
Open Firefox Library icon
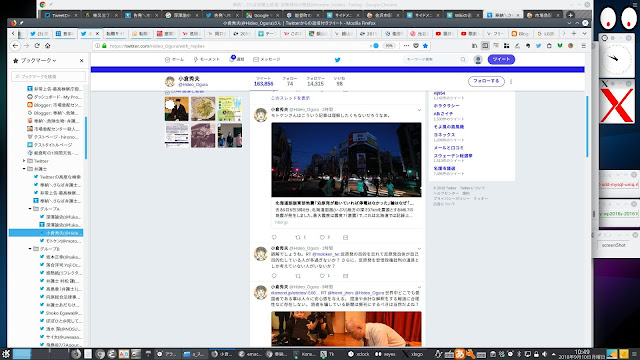click(474, 46)
